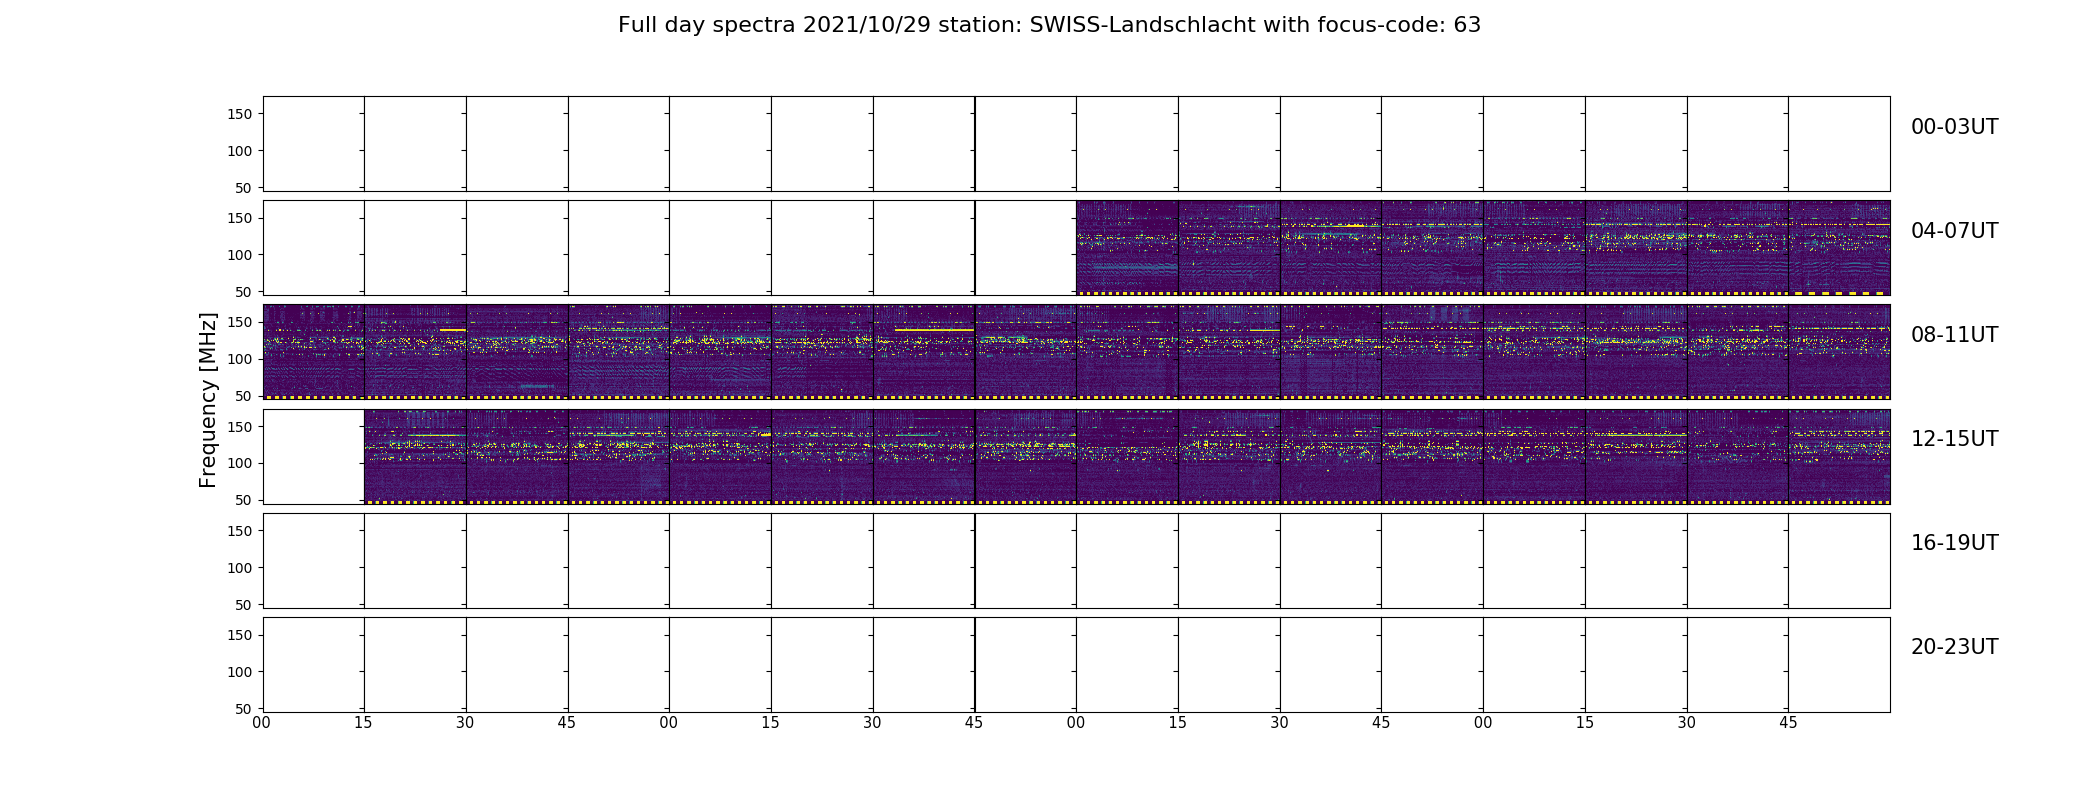Click the figure title mentioning SWISS-Landschlacht
Image resolution: width=2100 pixels, height=800 pixels.
tap(1049, 25)
